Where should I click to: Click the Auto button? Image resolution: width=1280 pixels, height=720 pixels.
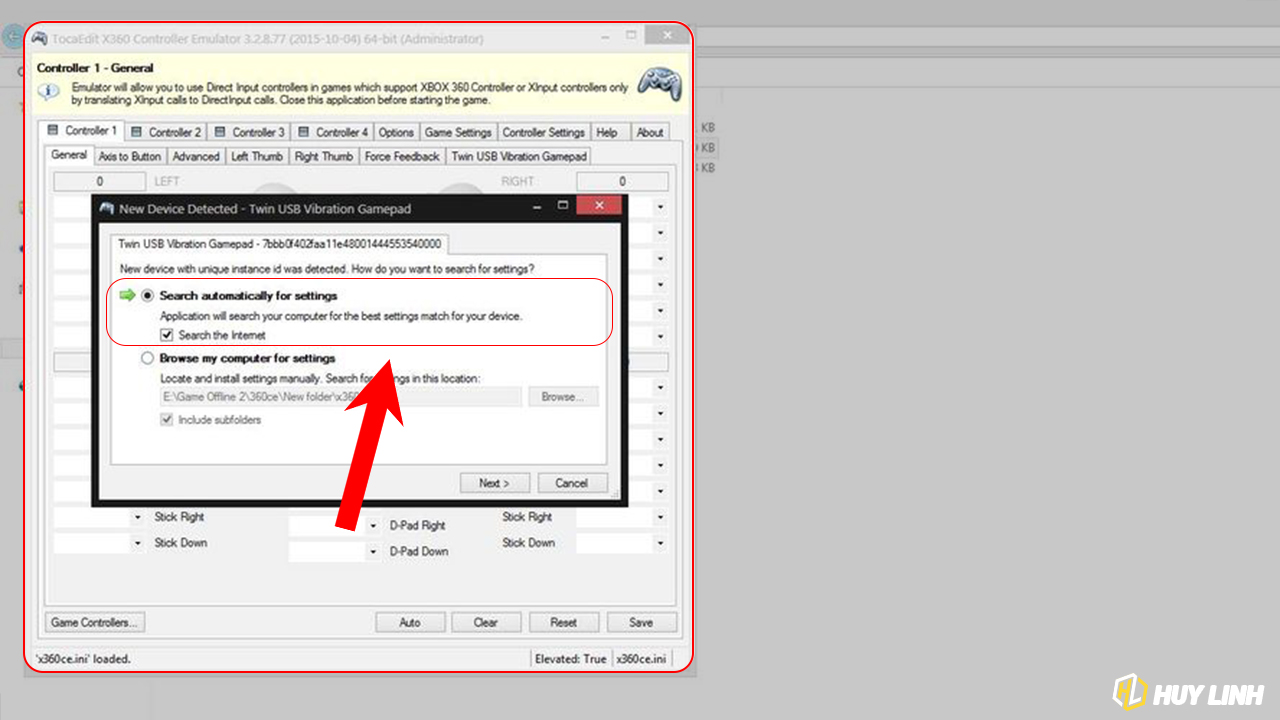coord(410,622)
